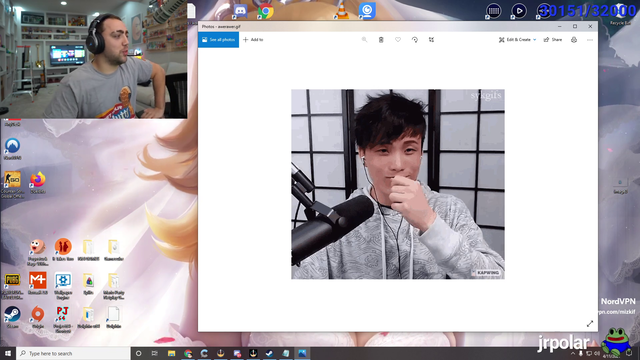The image size is (640, 360).
Task: Open the blue webcam app desktop shortcut
Action: 367,11
